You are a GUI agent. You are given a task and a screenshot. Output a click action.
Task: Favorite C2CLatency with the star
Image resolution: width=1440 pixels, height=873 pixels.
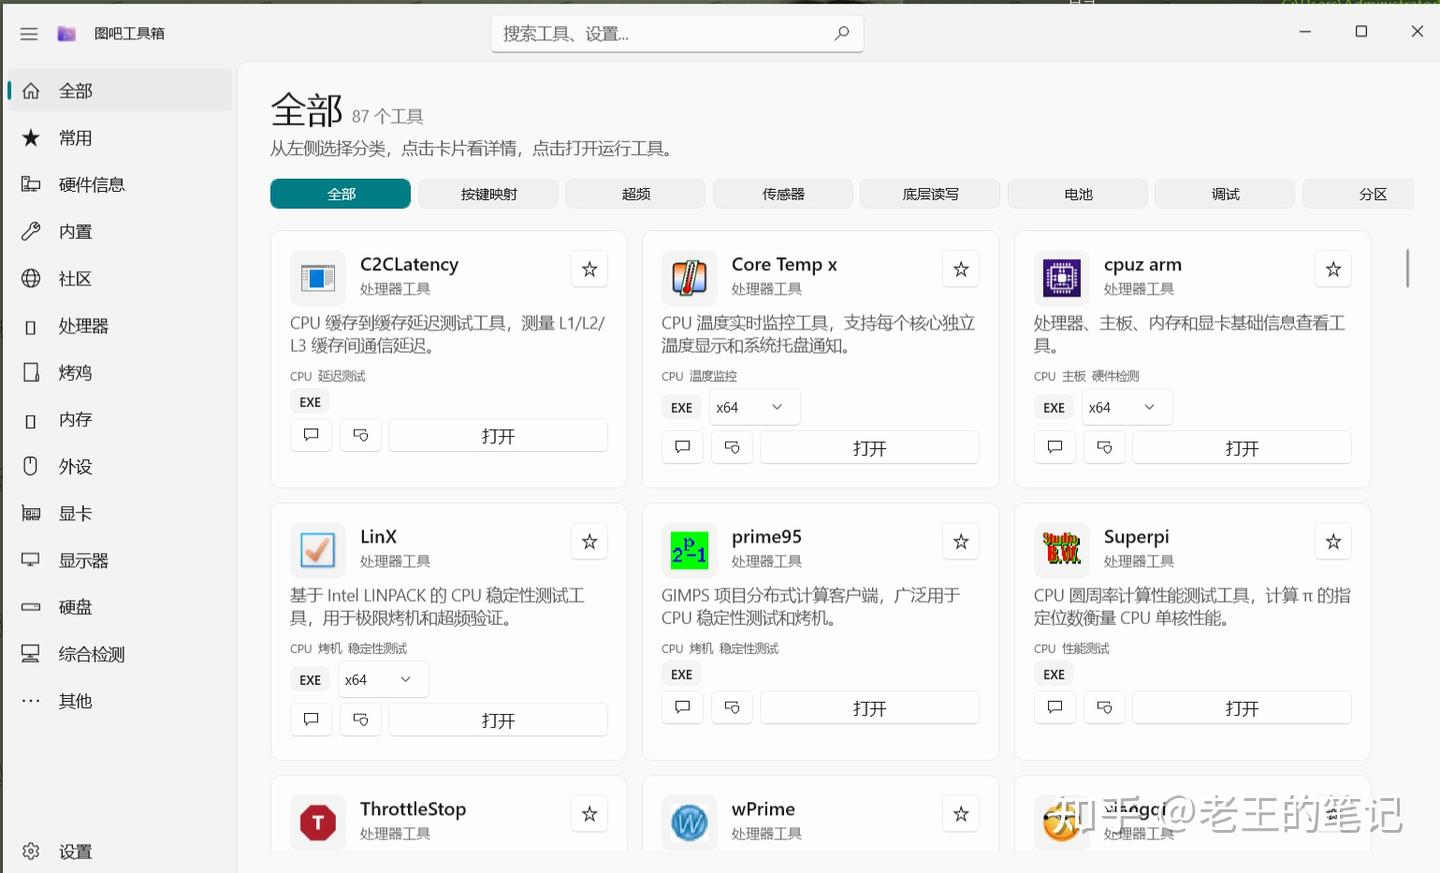tap(590, 269)
